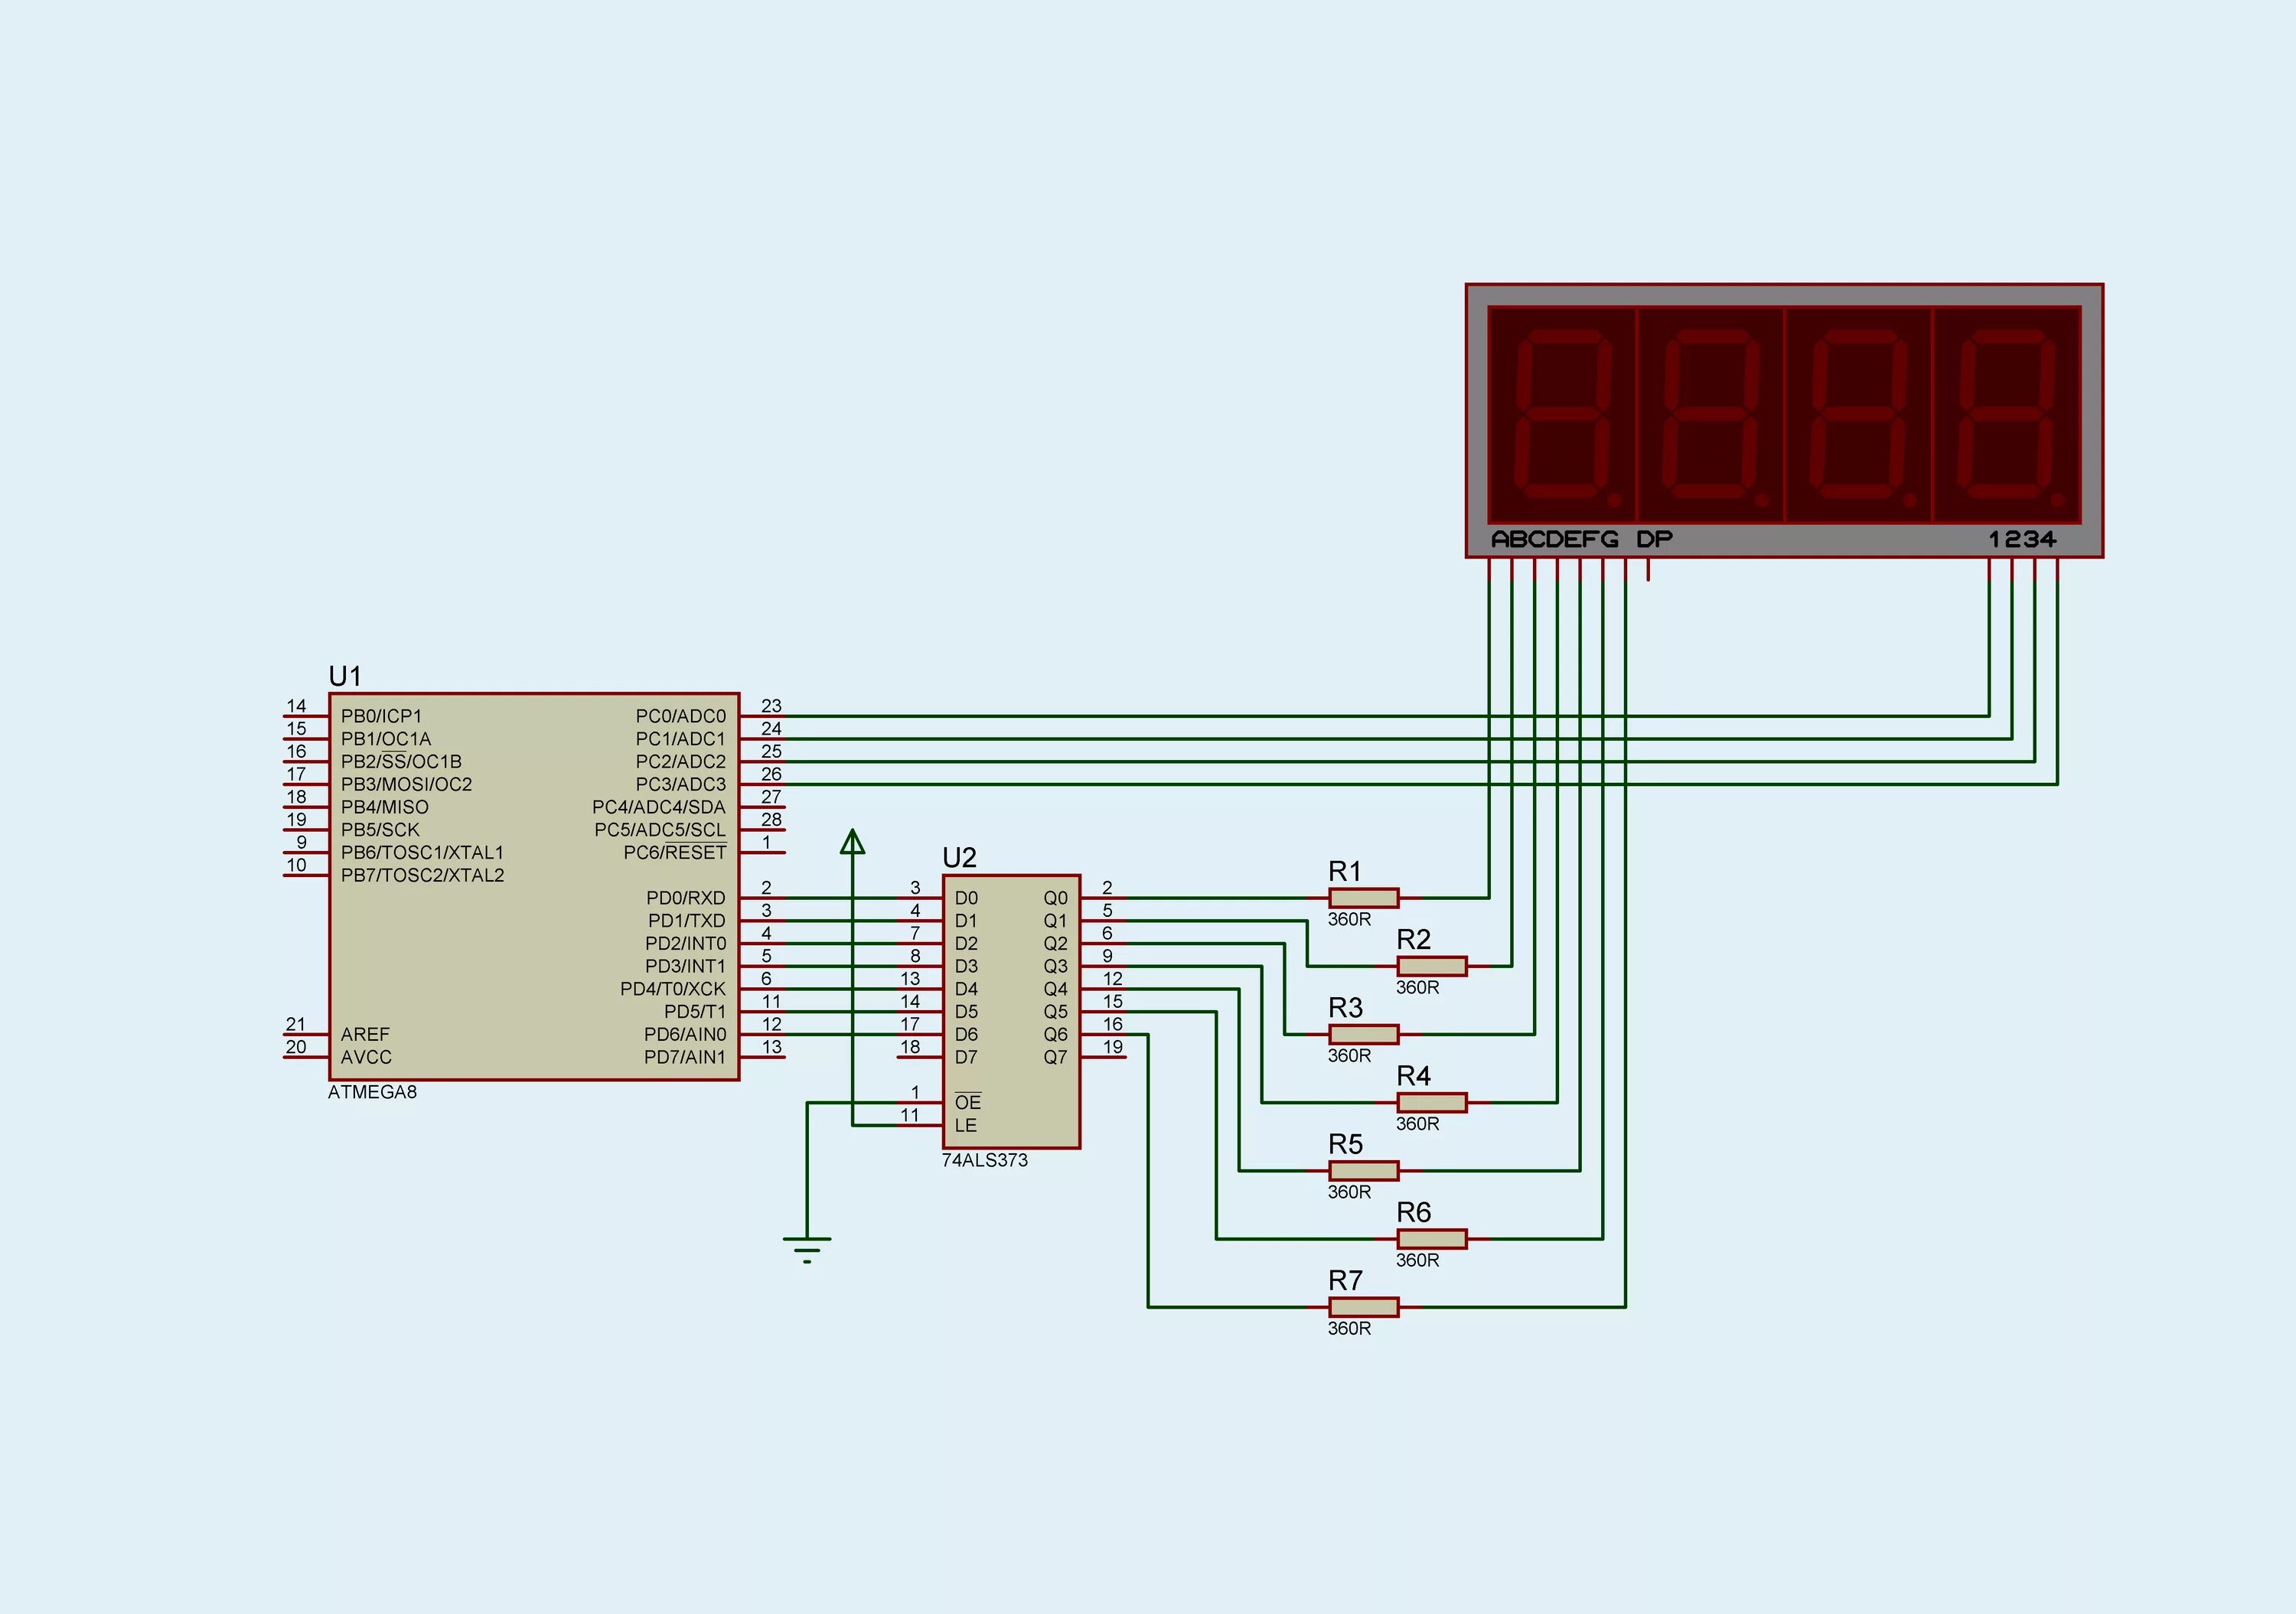
Task: Select resistor R5 body
Action: click(1364, 1170)
